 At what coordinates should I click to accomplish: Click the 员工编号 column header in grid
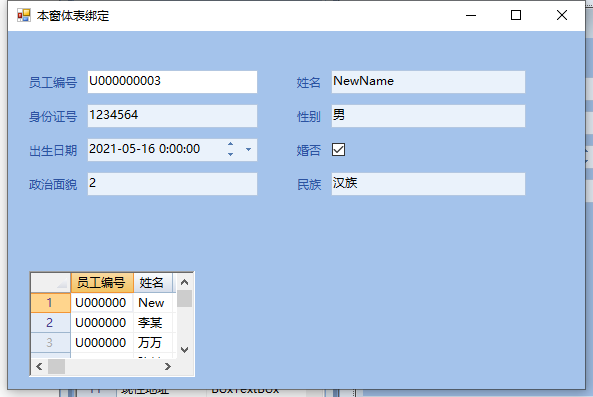(x=102, y=282)
